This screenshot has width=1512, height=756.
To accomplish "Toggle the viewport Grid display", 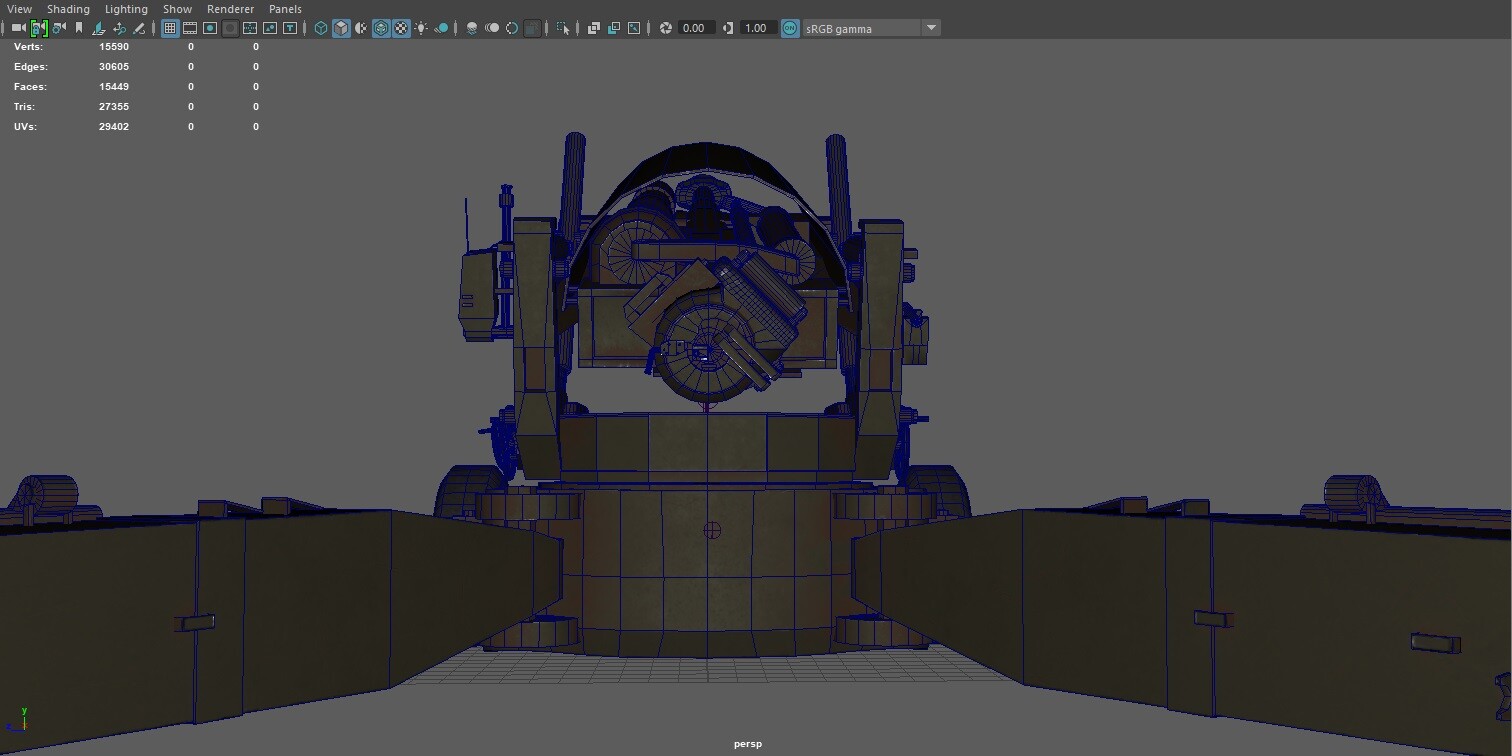I will [x=170, y=28].
